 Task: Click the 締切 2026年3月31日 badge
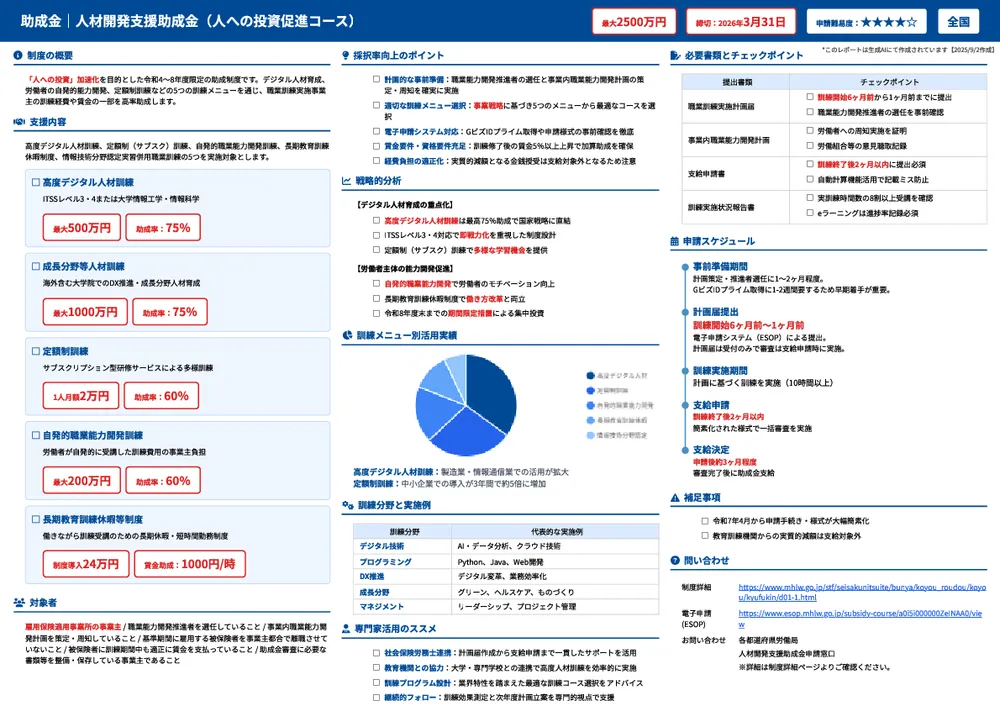[741, 22]
